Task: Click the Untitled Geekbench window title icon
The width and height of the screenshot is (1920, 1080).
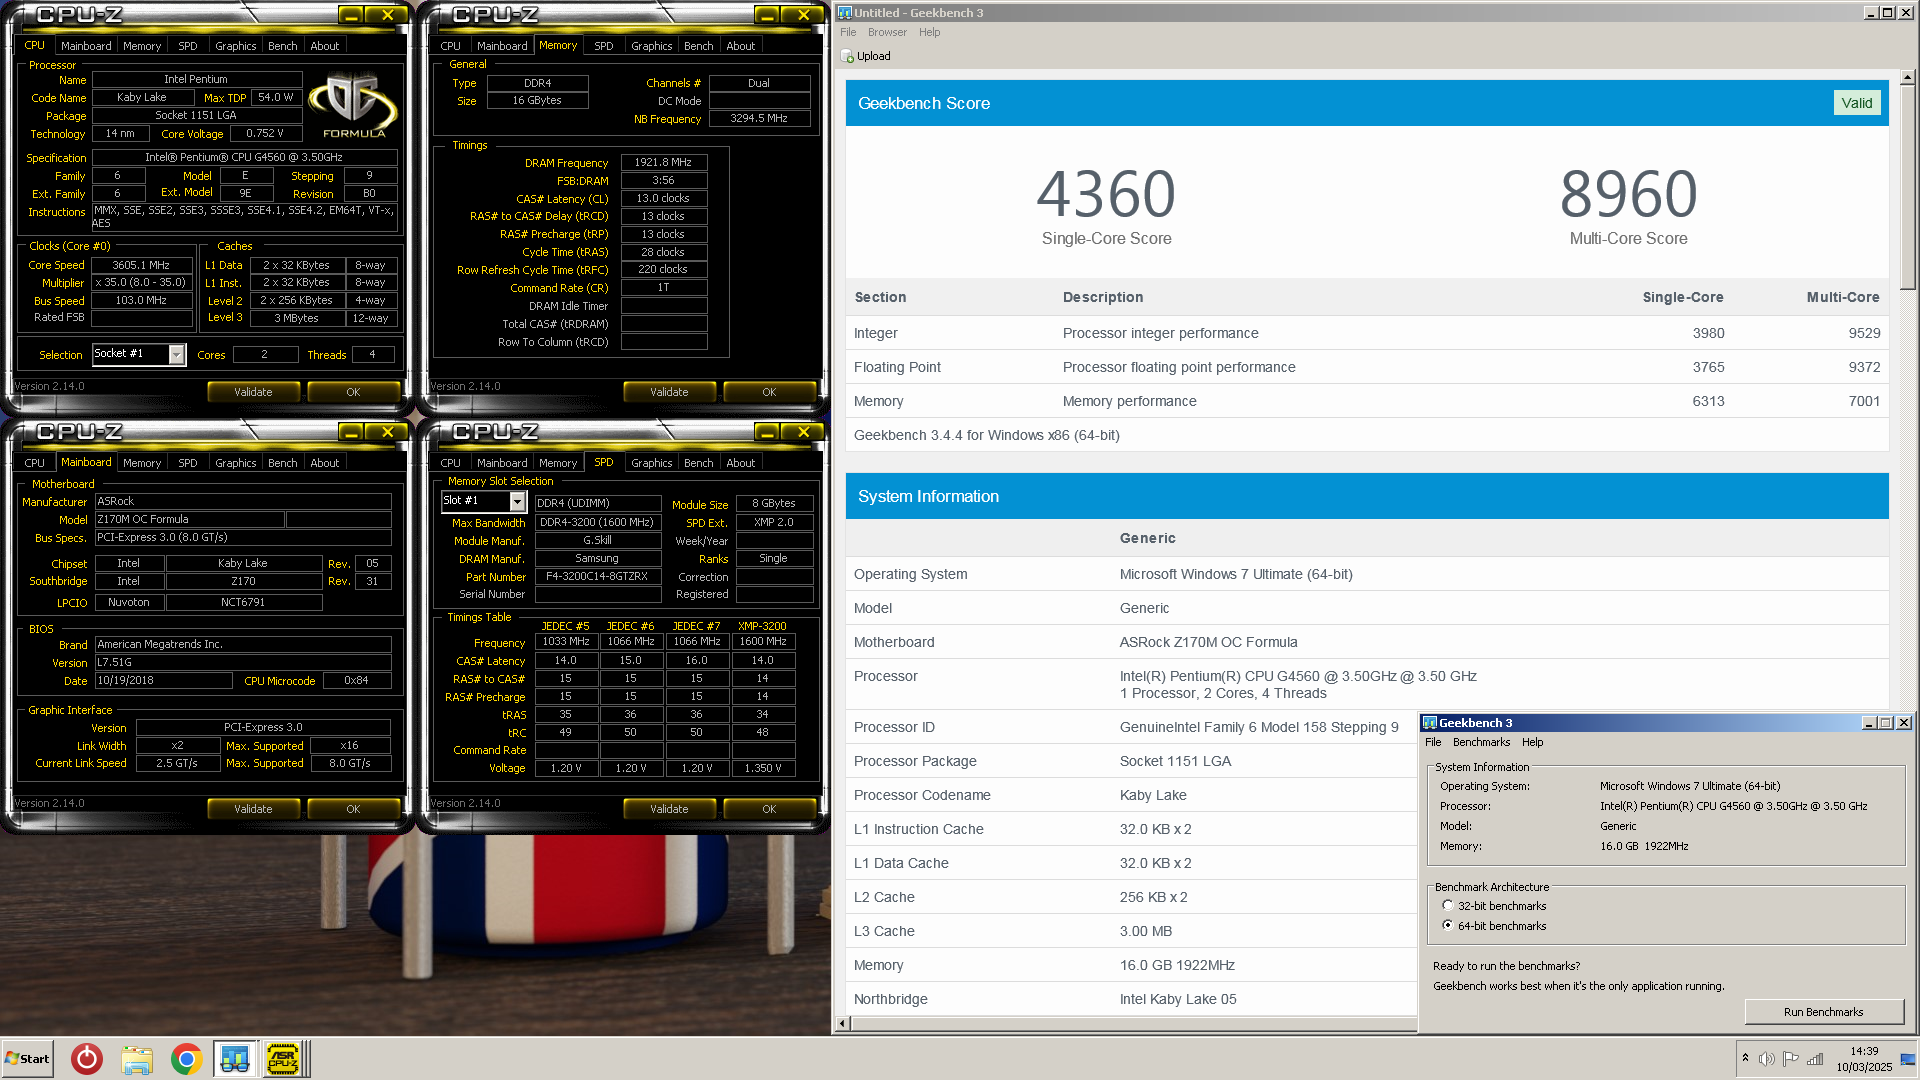Action: (845, 13)
